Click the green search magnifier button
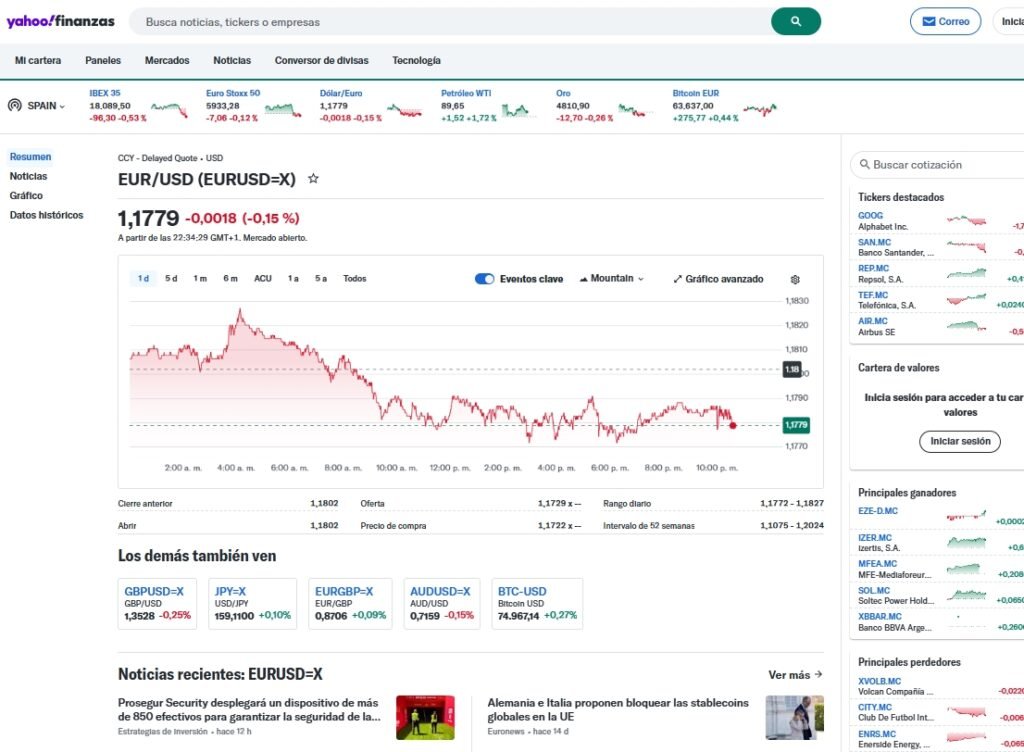 (x=795, y=22)
